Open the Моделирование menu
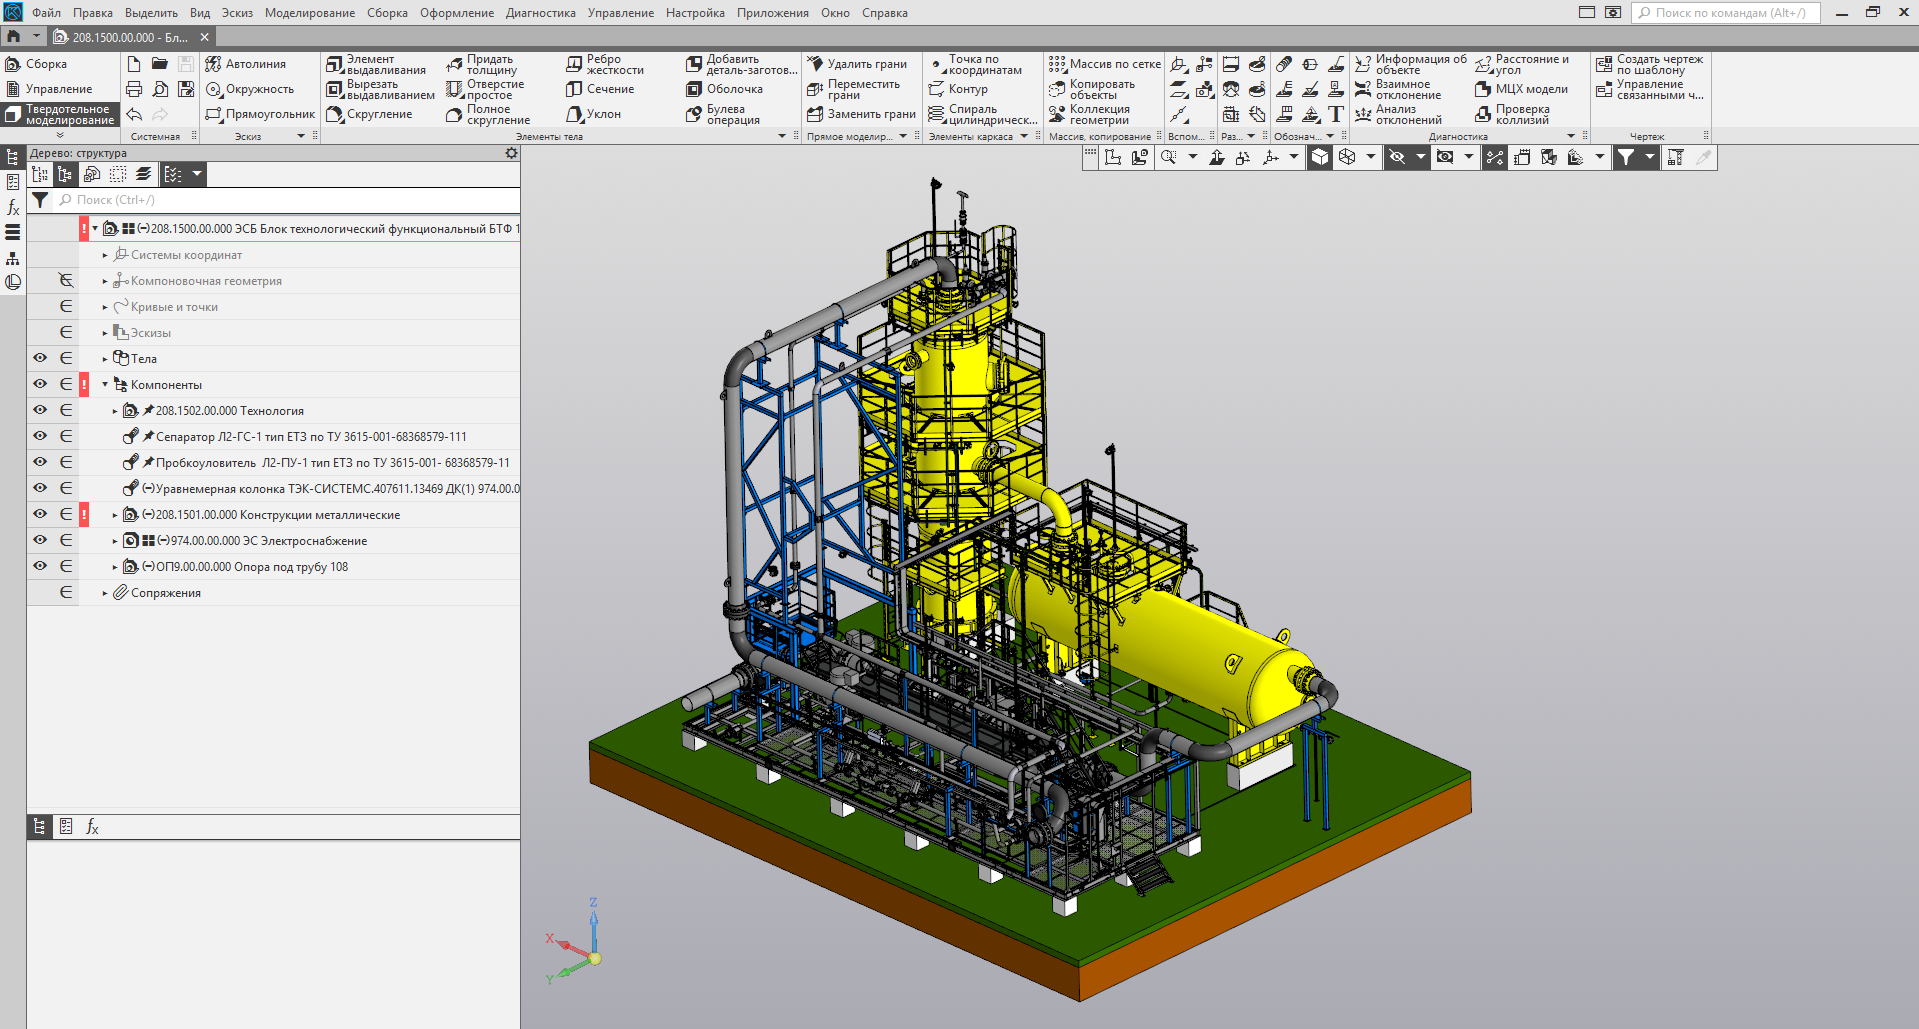This screenshot has width=1919, height=1029. [309, 13]
